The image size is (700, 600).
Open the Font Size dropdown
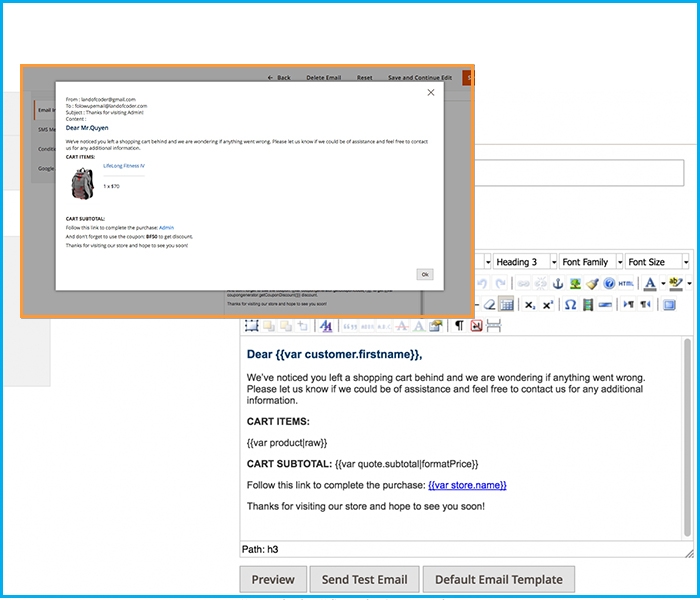point(657,262)
